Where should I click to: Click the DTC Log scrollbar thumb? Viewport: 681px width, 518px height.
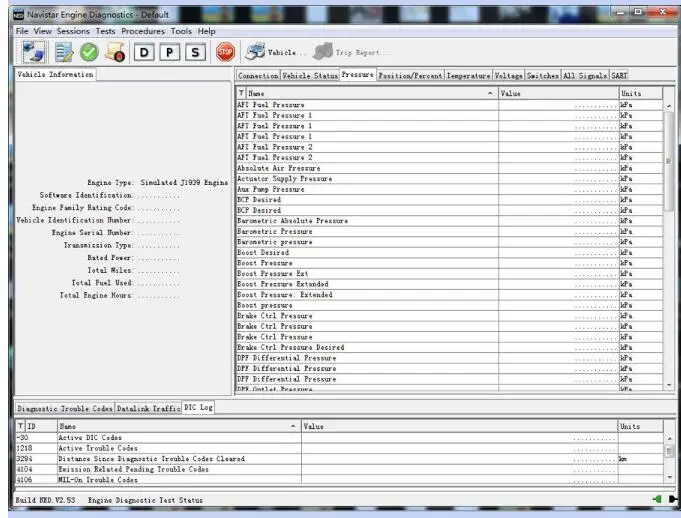(669, 451)
